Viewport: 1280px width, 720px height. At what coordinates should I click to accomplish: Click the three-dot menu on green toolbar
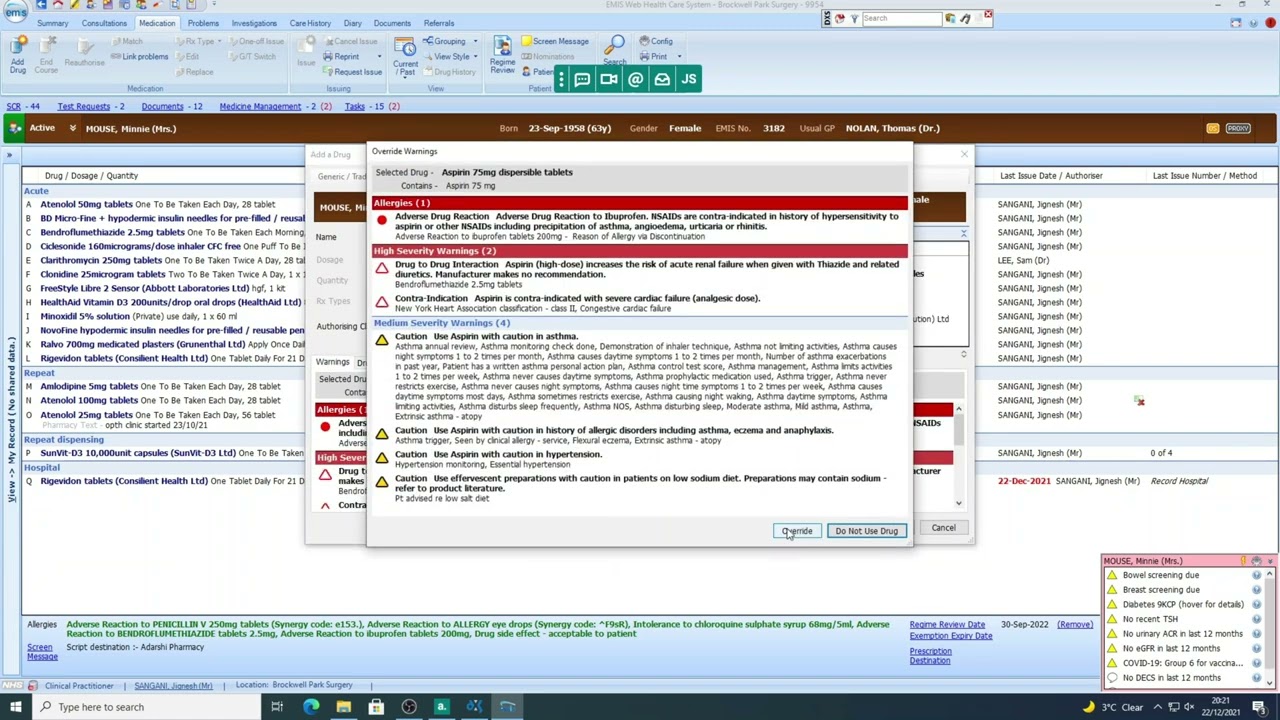coord(561,79)
